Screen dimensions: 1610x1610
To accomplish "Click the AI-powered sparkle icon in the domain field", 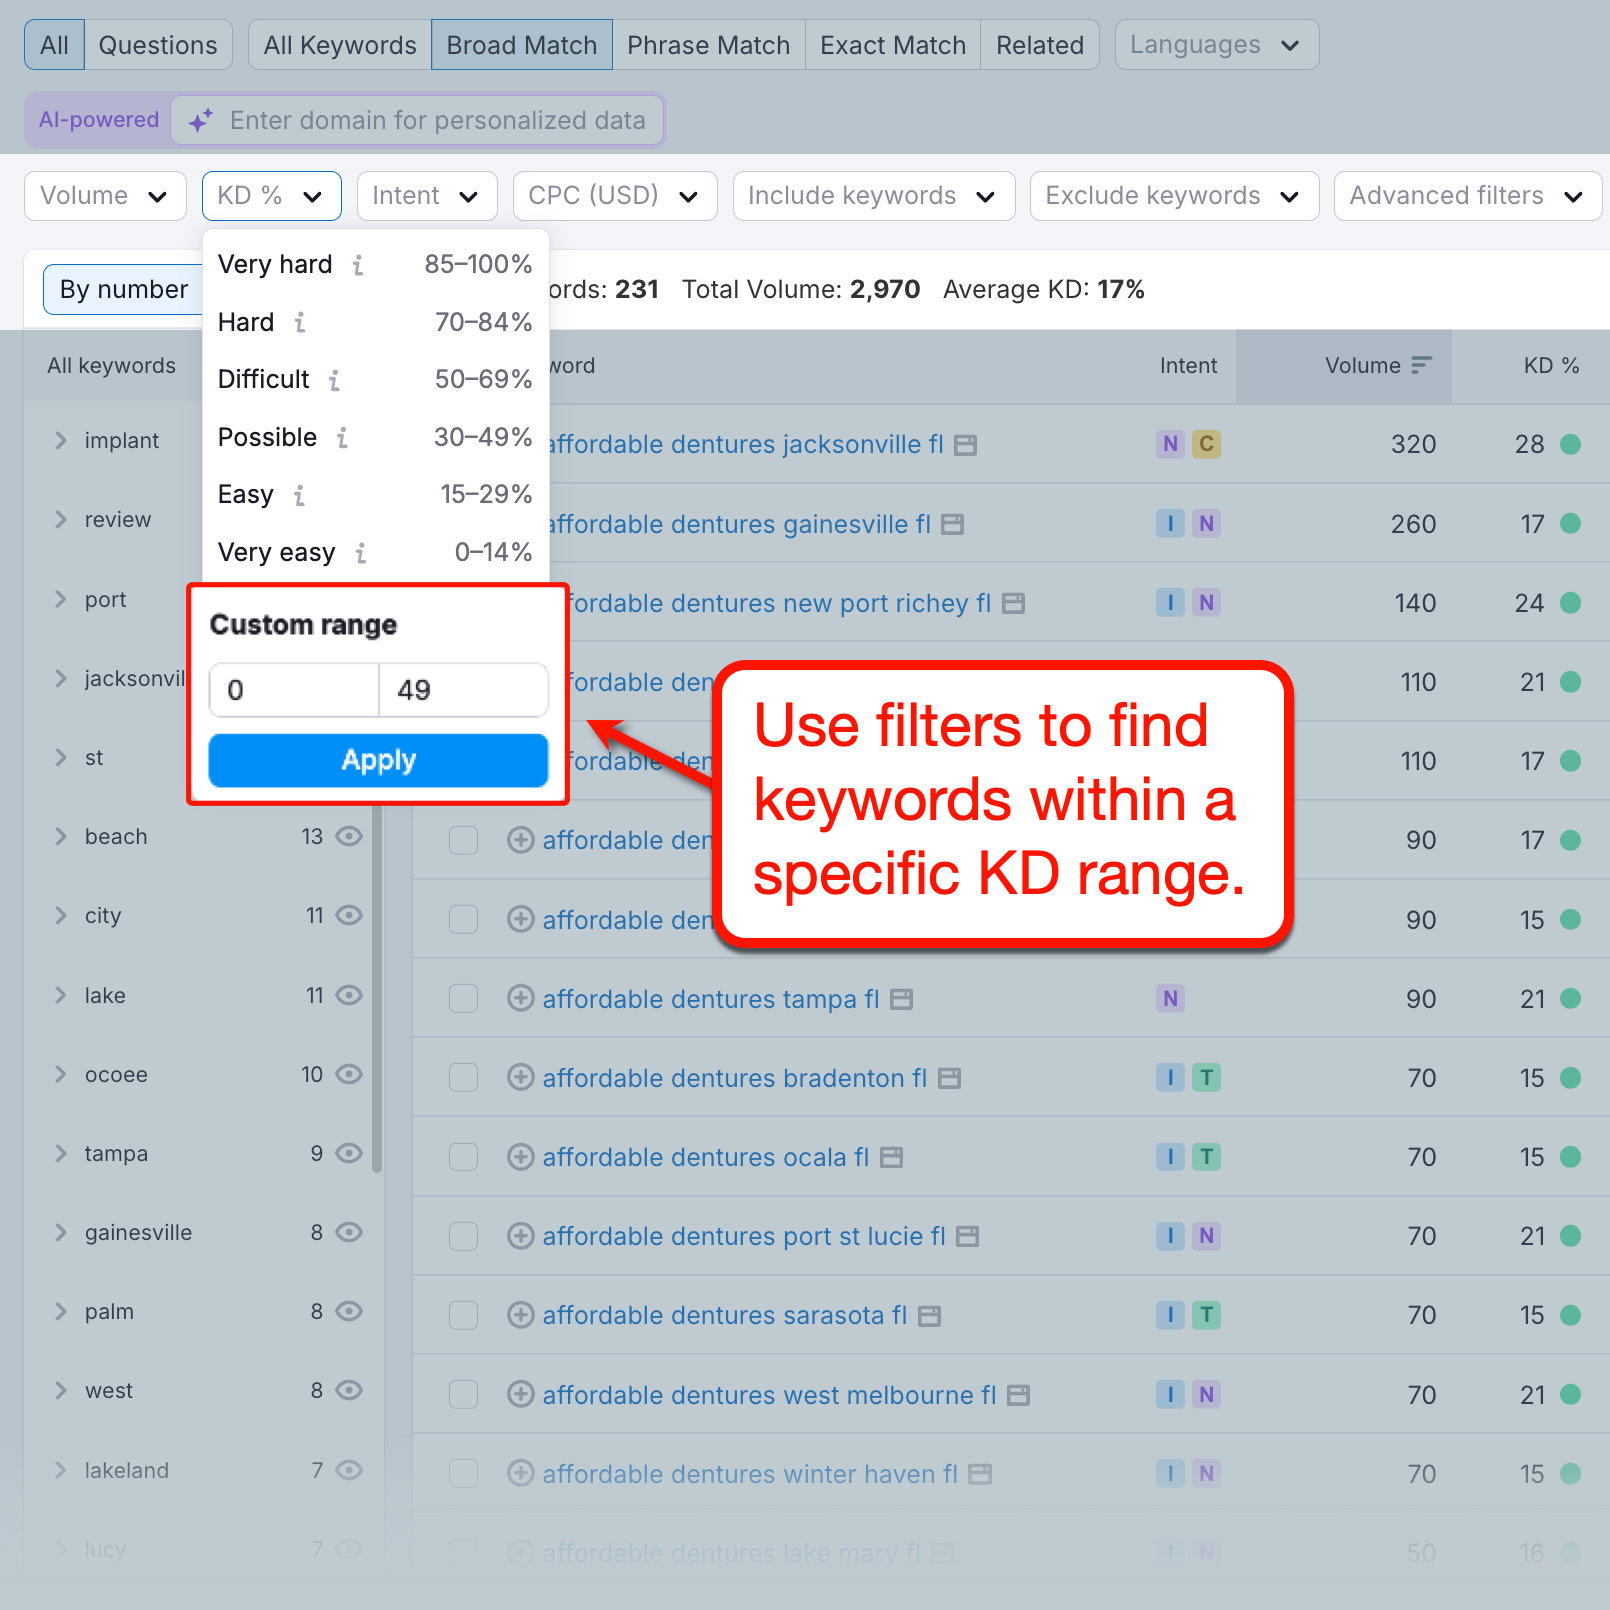I will point(200,120).
